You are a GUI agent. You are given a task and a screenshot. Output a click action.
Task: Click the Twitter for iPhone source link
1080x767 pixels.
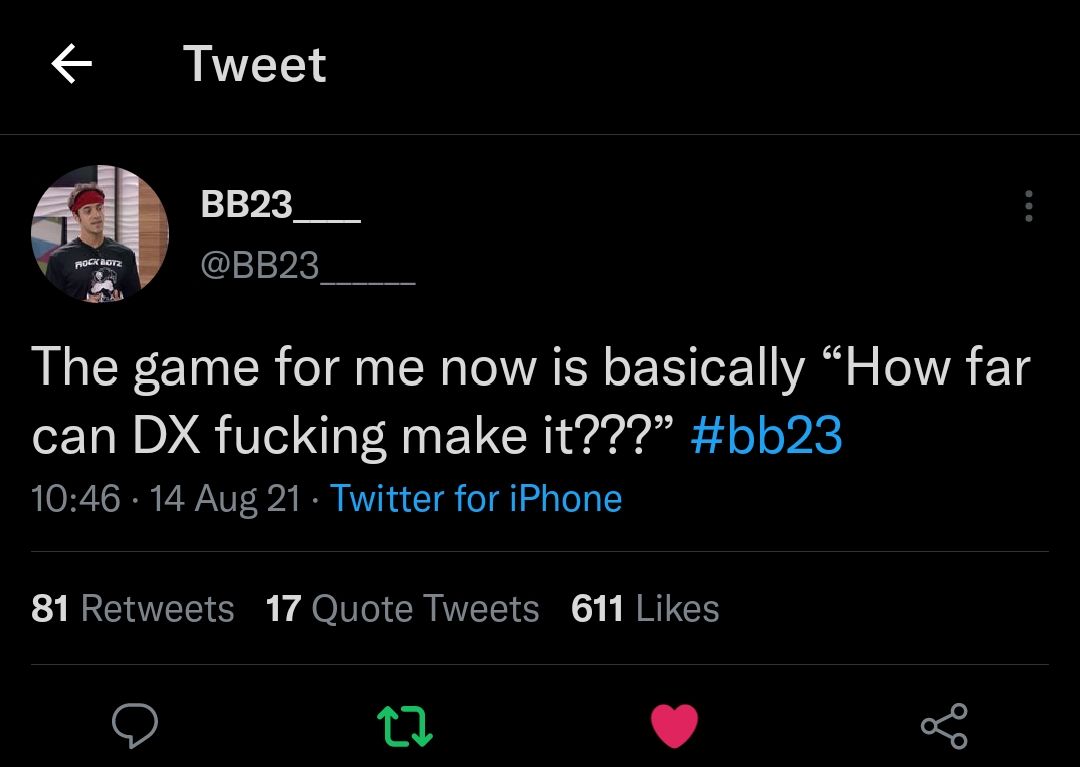click(x=476, y=498)
